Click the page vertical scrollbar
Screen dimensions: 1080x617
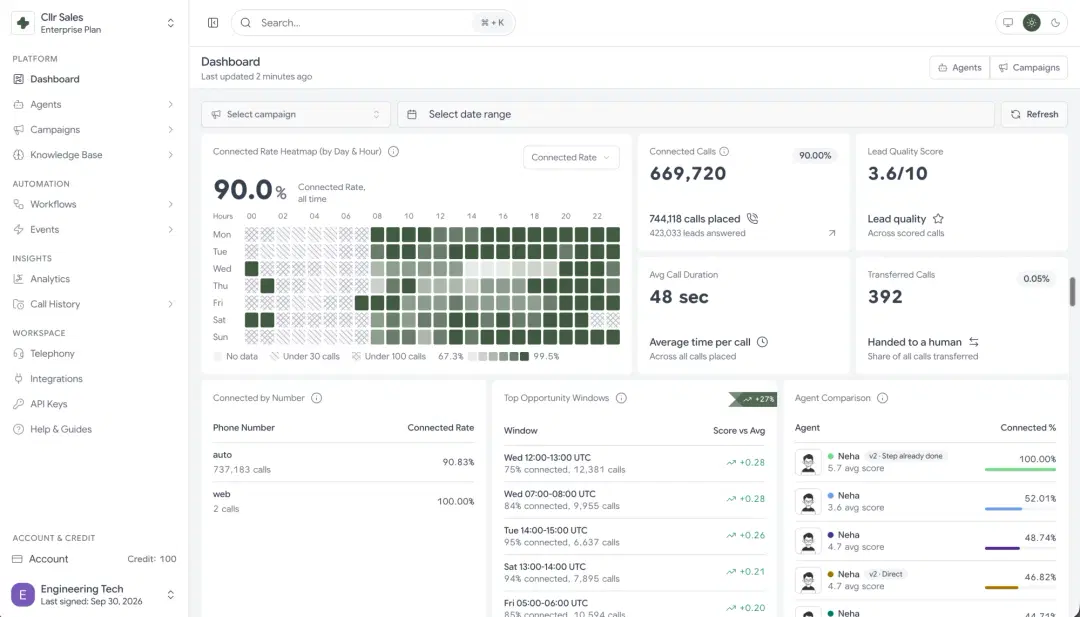coord(1072,292)
